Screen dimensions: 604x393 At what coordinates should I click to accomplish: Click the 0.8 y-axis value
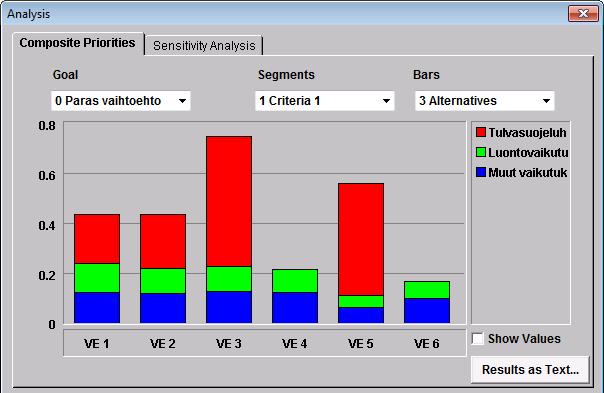[47, 126]
